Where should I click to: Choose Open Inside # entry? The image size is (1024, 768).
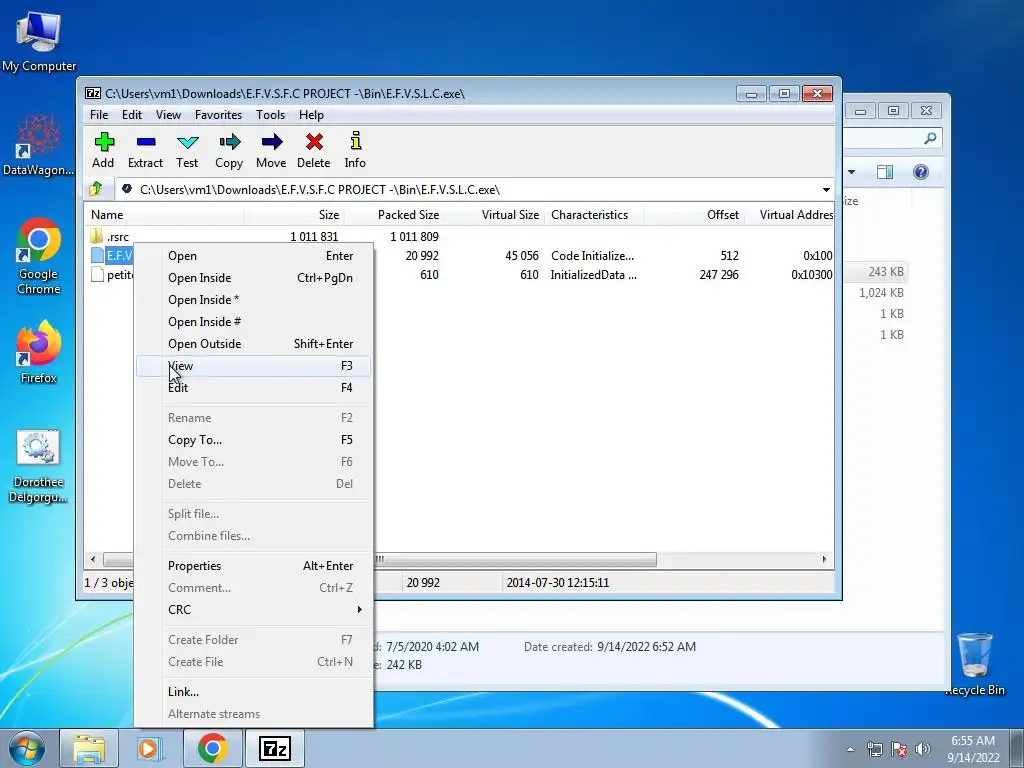pos(253,322)
